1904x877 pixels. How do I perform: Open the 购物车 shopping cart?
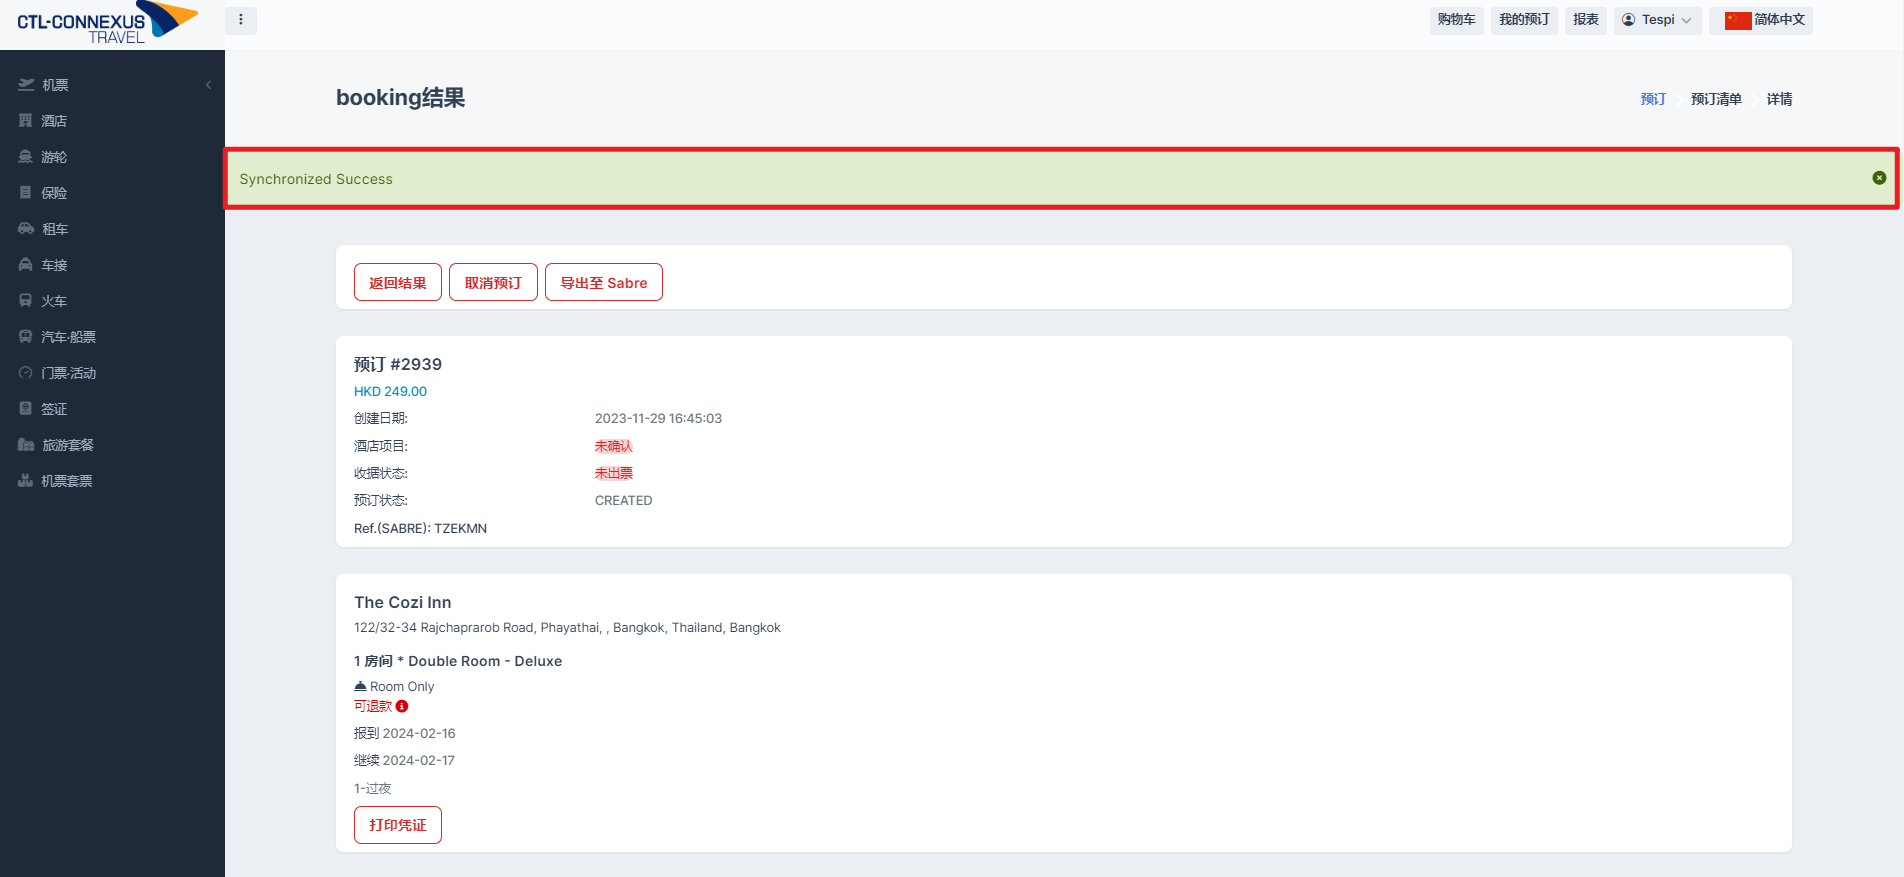(1456, 20)
